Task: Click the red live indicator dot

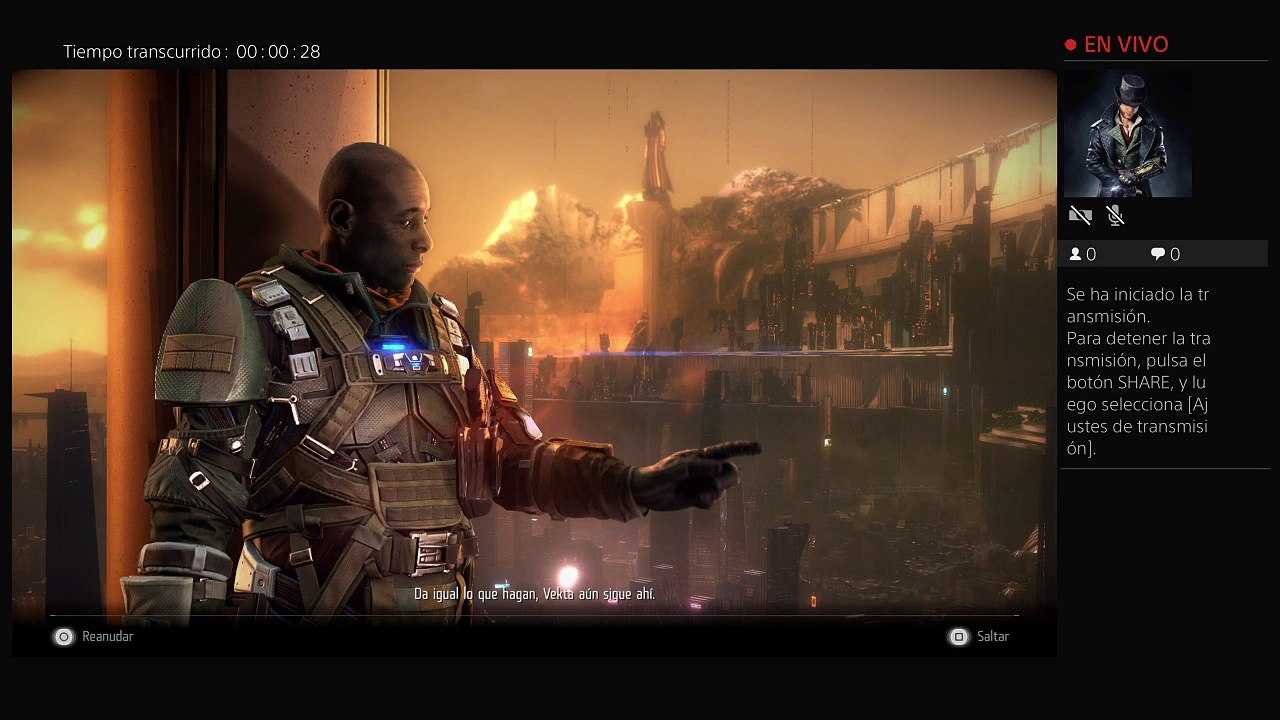Action: (x=1071, y=45)
